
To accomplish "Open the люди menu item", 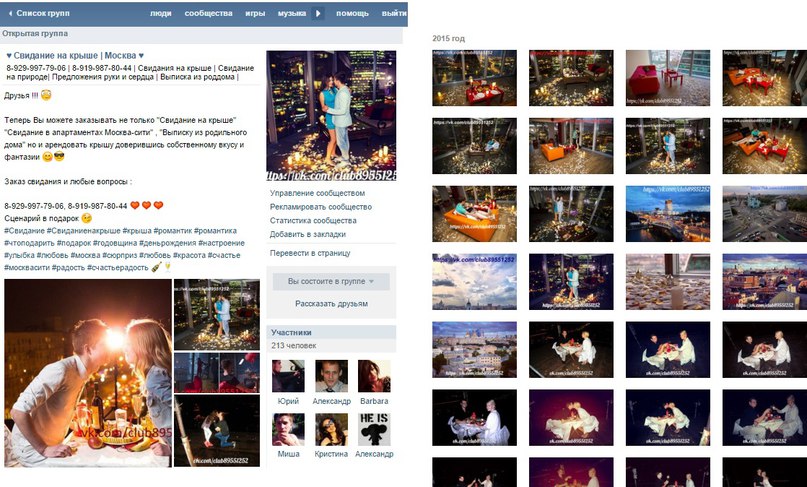I will coord(161,13).
